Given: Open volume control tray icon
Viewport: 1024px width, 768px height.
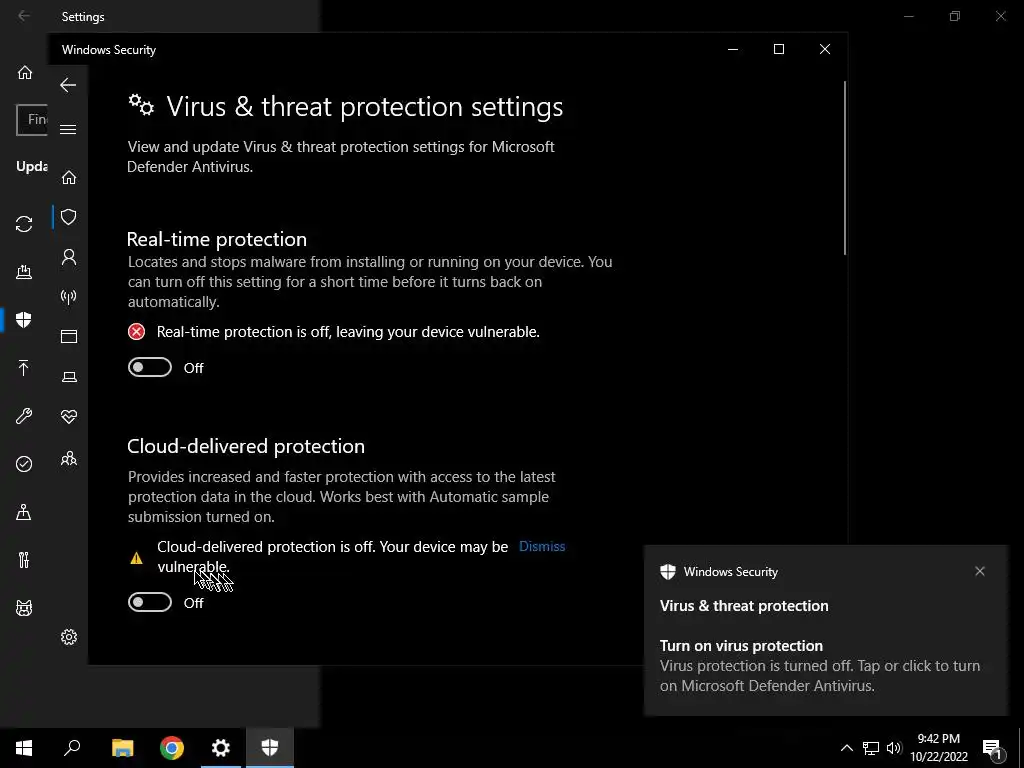Looking at the screenshot, I should (894, 748).
